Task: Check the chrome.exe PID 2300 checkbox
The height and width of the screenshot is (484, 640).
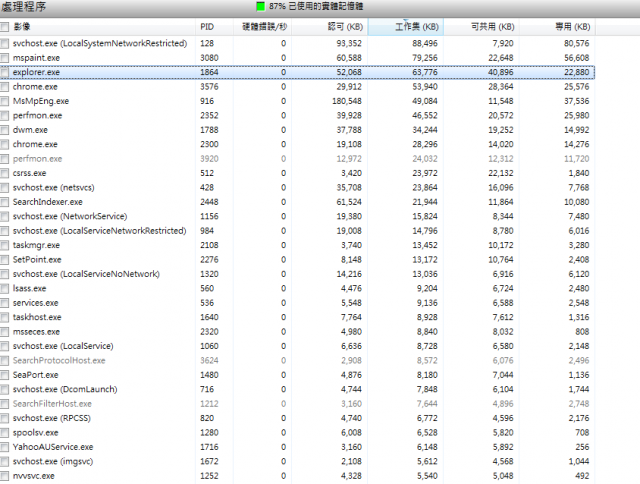Action: pos(4,144)
